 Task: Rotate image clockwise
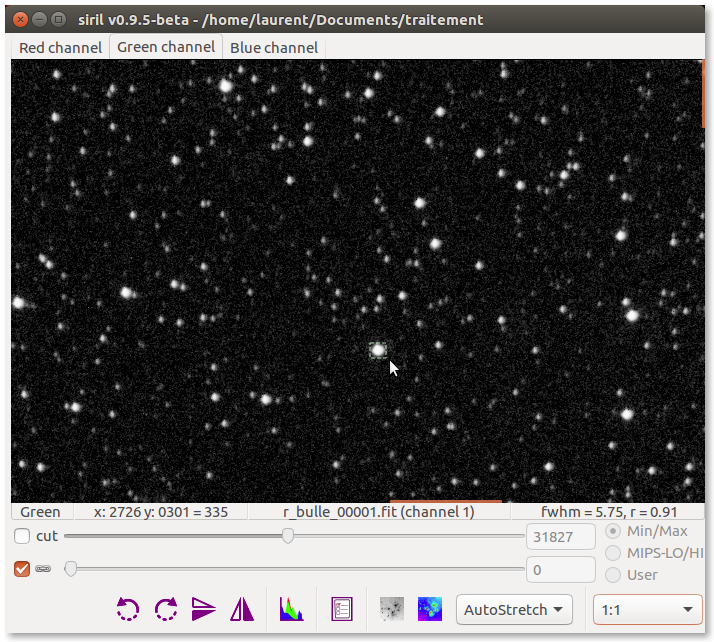[x=166, y=609]
